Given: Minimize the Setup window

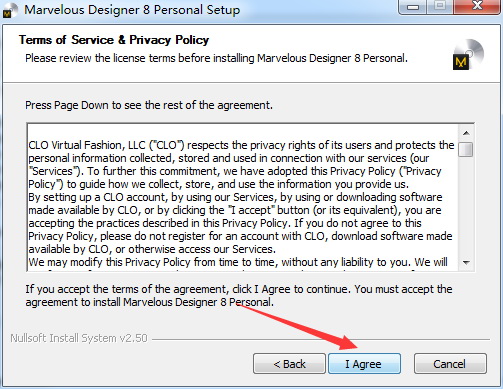Looking at the screenshot, I should [x=413, y=7].
